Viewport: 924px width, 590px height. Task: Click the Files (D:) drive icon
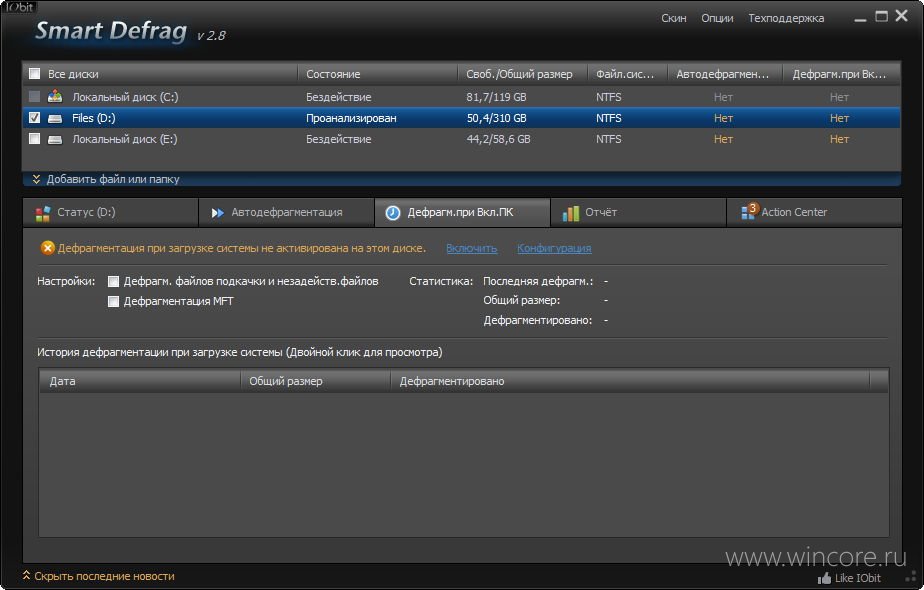55,118
